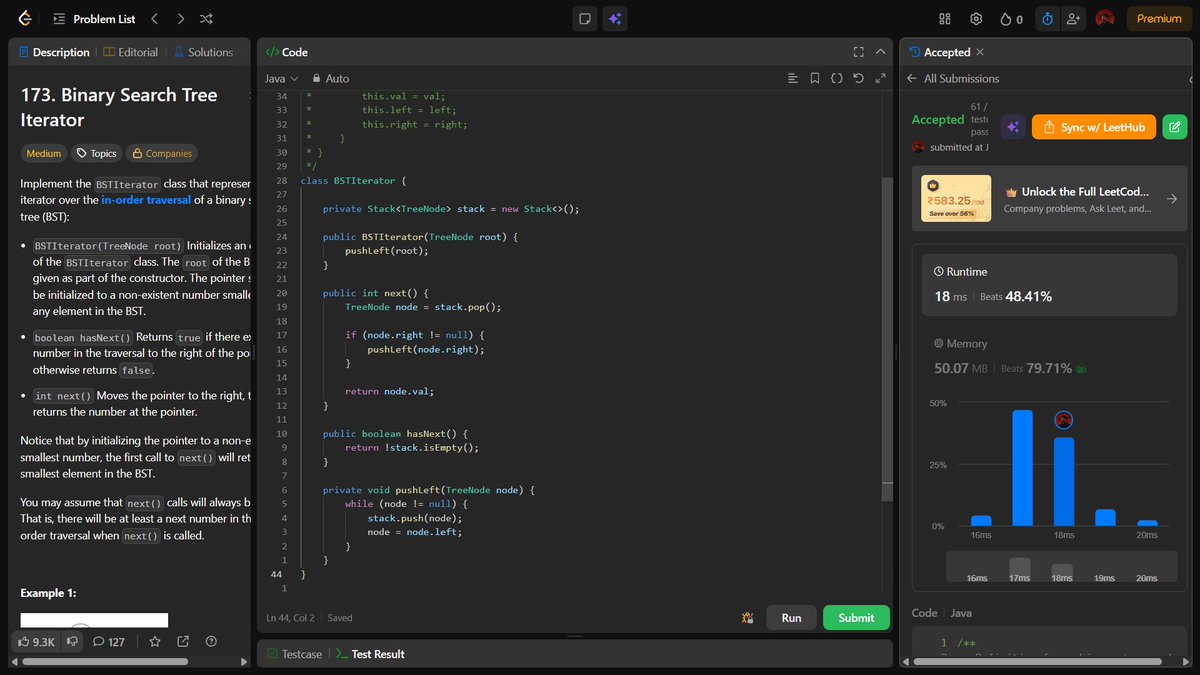Toggle the Auto lock setting

coord(331,78)
